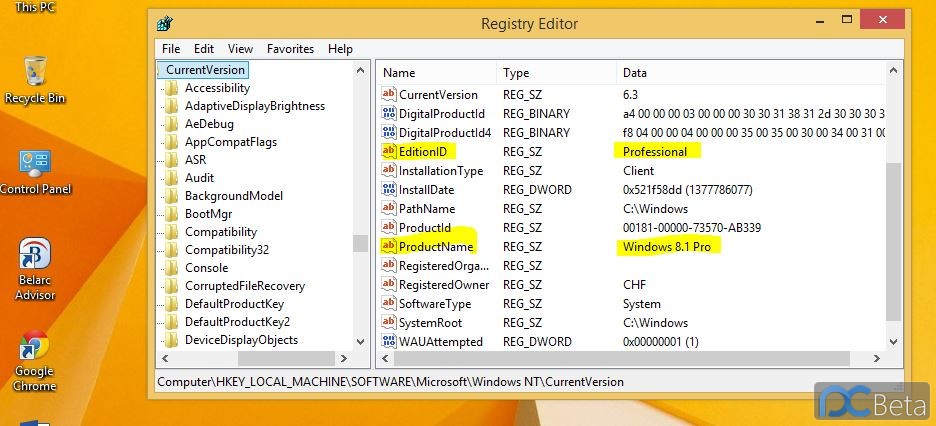Viewport: 936px width, 426px height.
Task: Select the DigitalProductId4 binary value icon
Action: (x=389, y=132)
